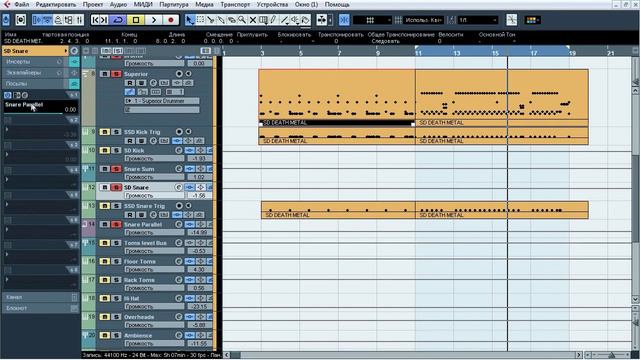Viewport: 640px width, 360px height.
Task: Pick the Erase tool
Action: tap(231, 20)
